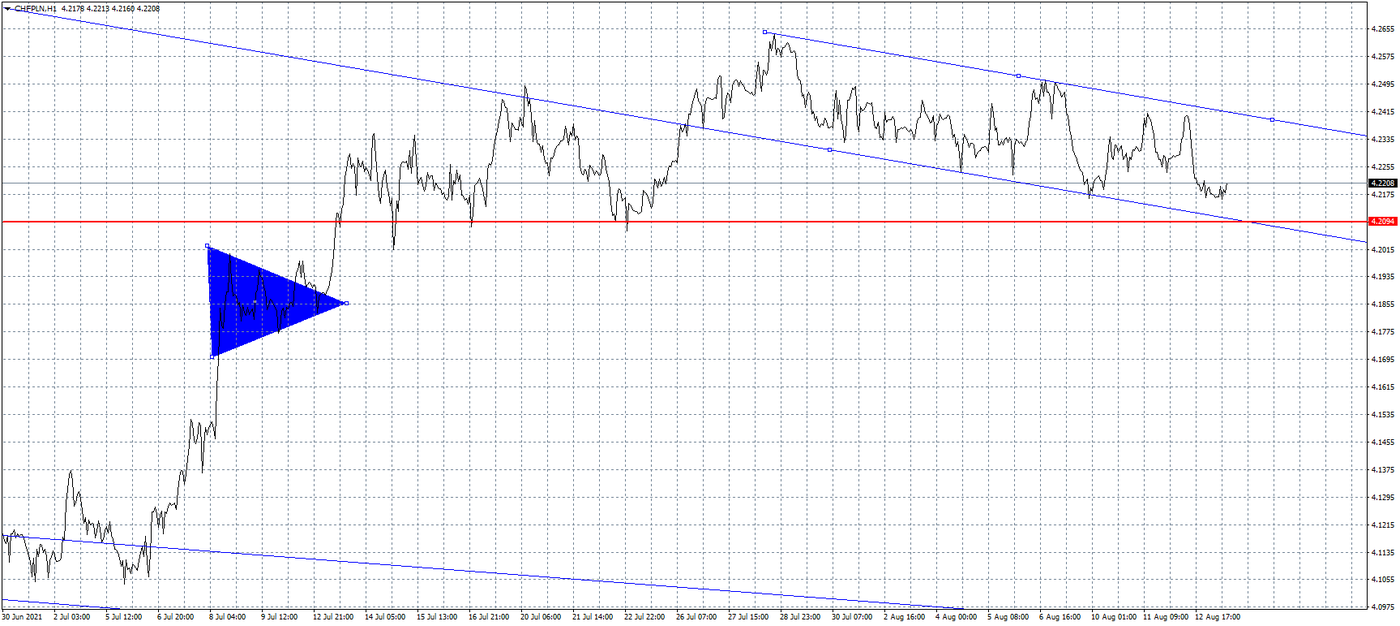Click the 4.2655 label on price scale
Screen dimensions: 1400x626
pyautogui.click(x=1383, y=29)
